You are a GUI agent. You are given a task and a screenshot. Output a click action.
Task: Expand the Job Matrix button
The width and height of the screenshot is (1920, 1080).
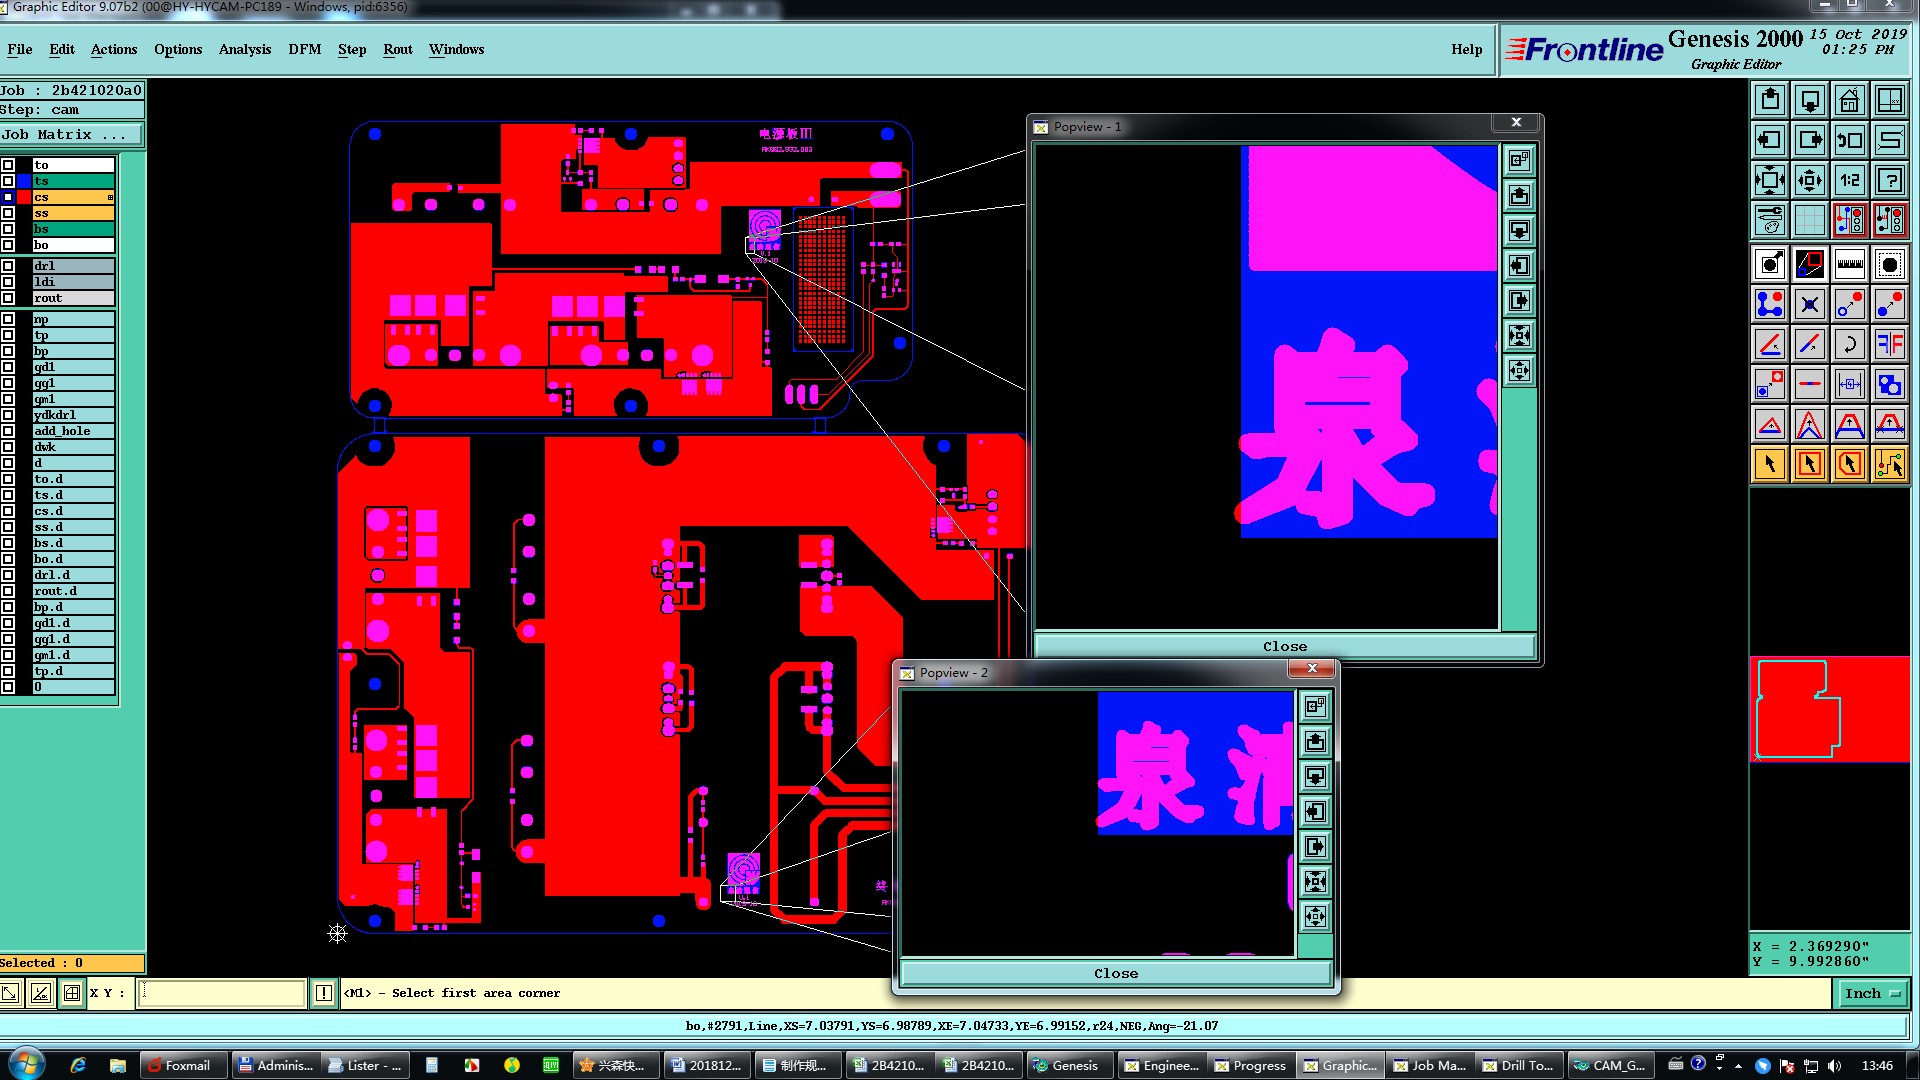coord(70,134)
